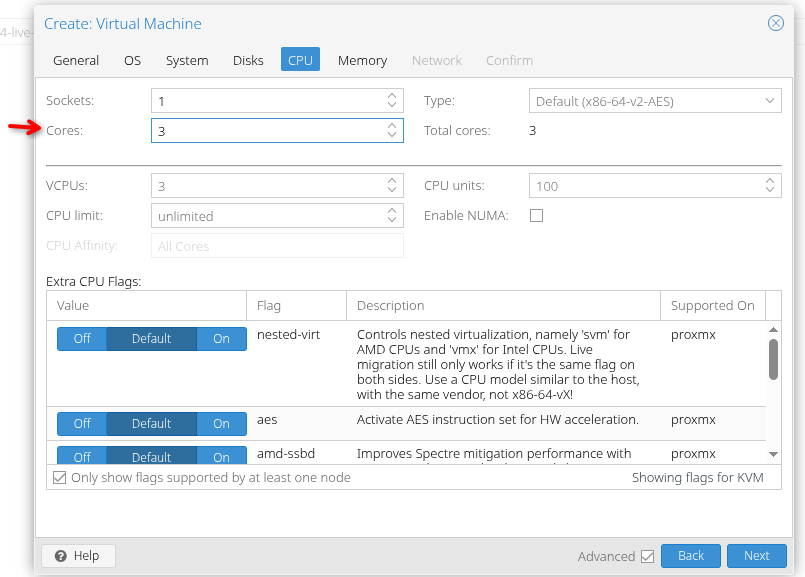Set nested-virt flag to On
The height and width of the screenshot is (577, 805).
221,339
